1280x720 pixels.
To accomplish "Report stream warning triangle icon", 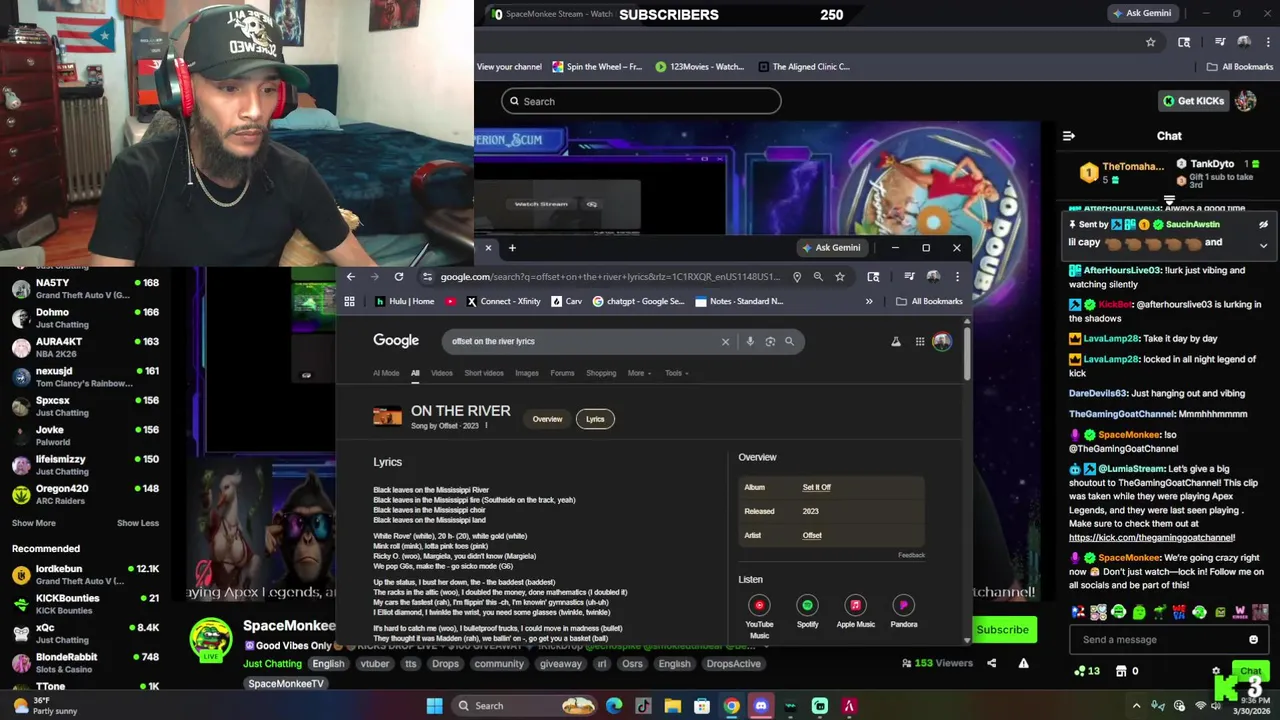I will (1023, 663).
